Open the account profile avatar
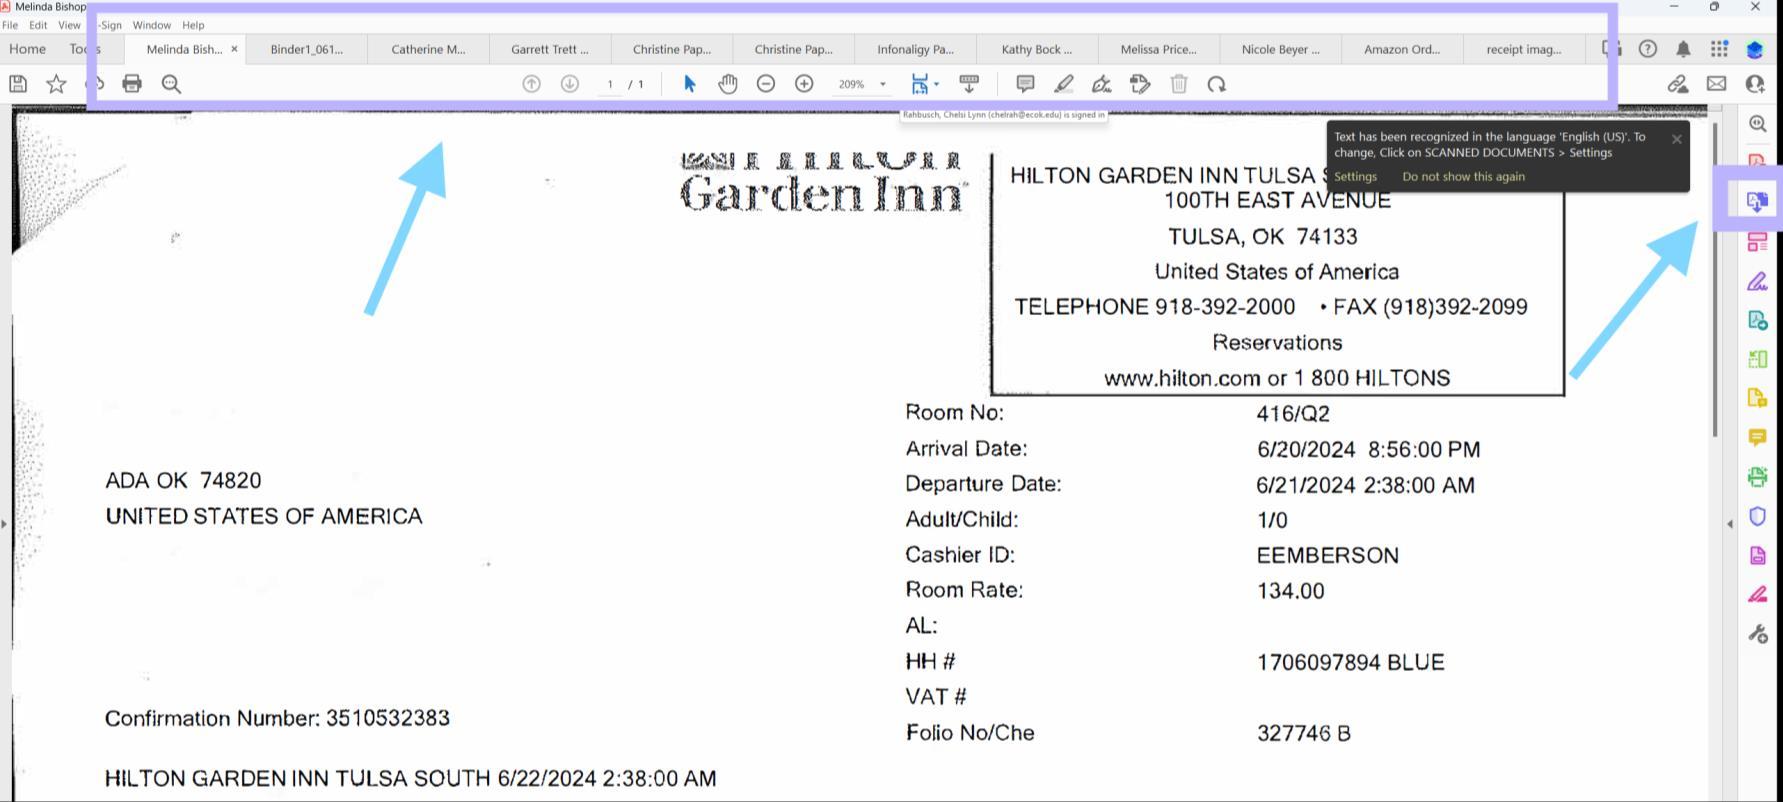The image size is (1783, 802). coord(1755,49)
